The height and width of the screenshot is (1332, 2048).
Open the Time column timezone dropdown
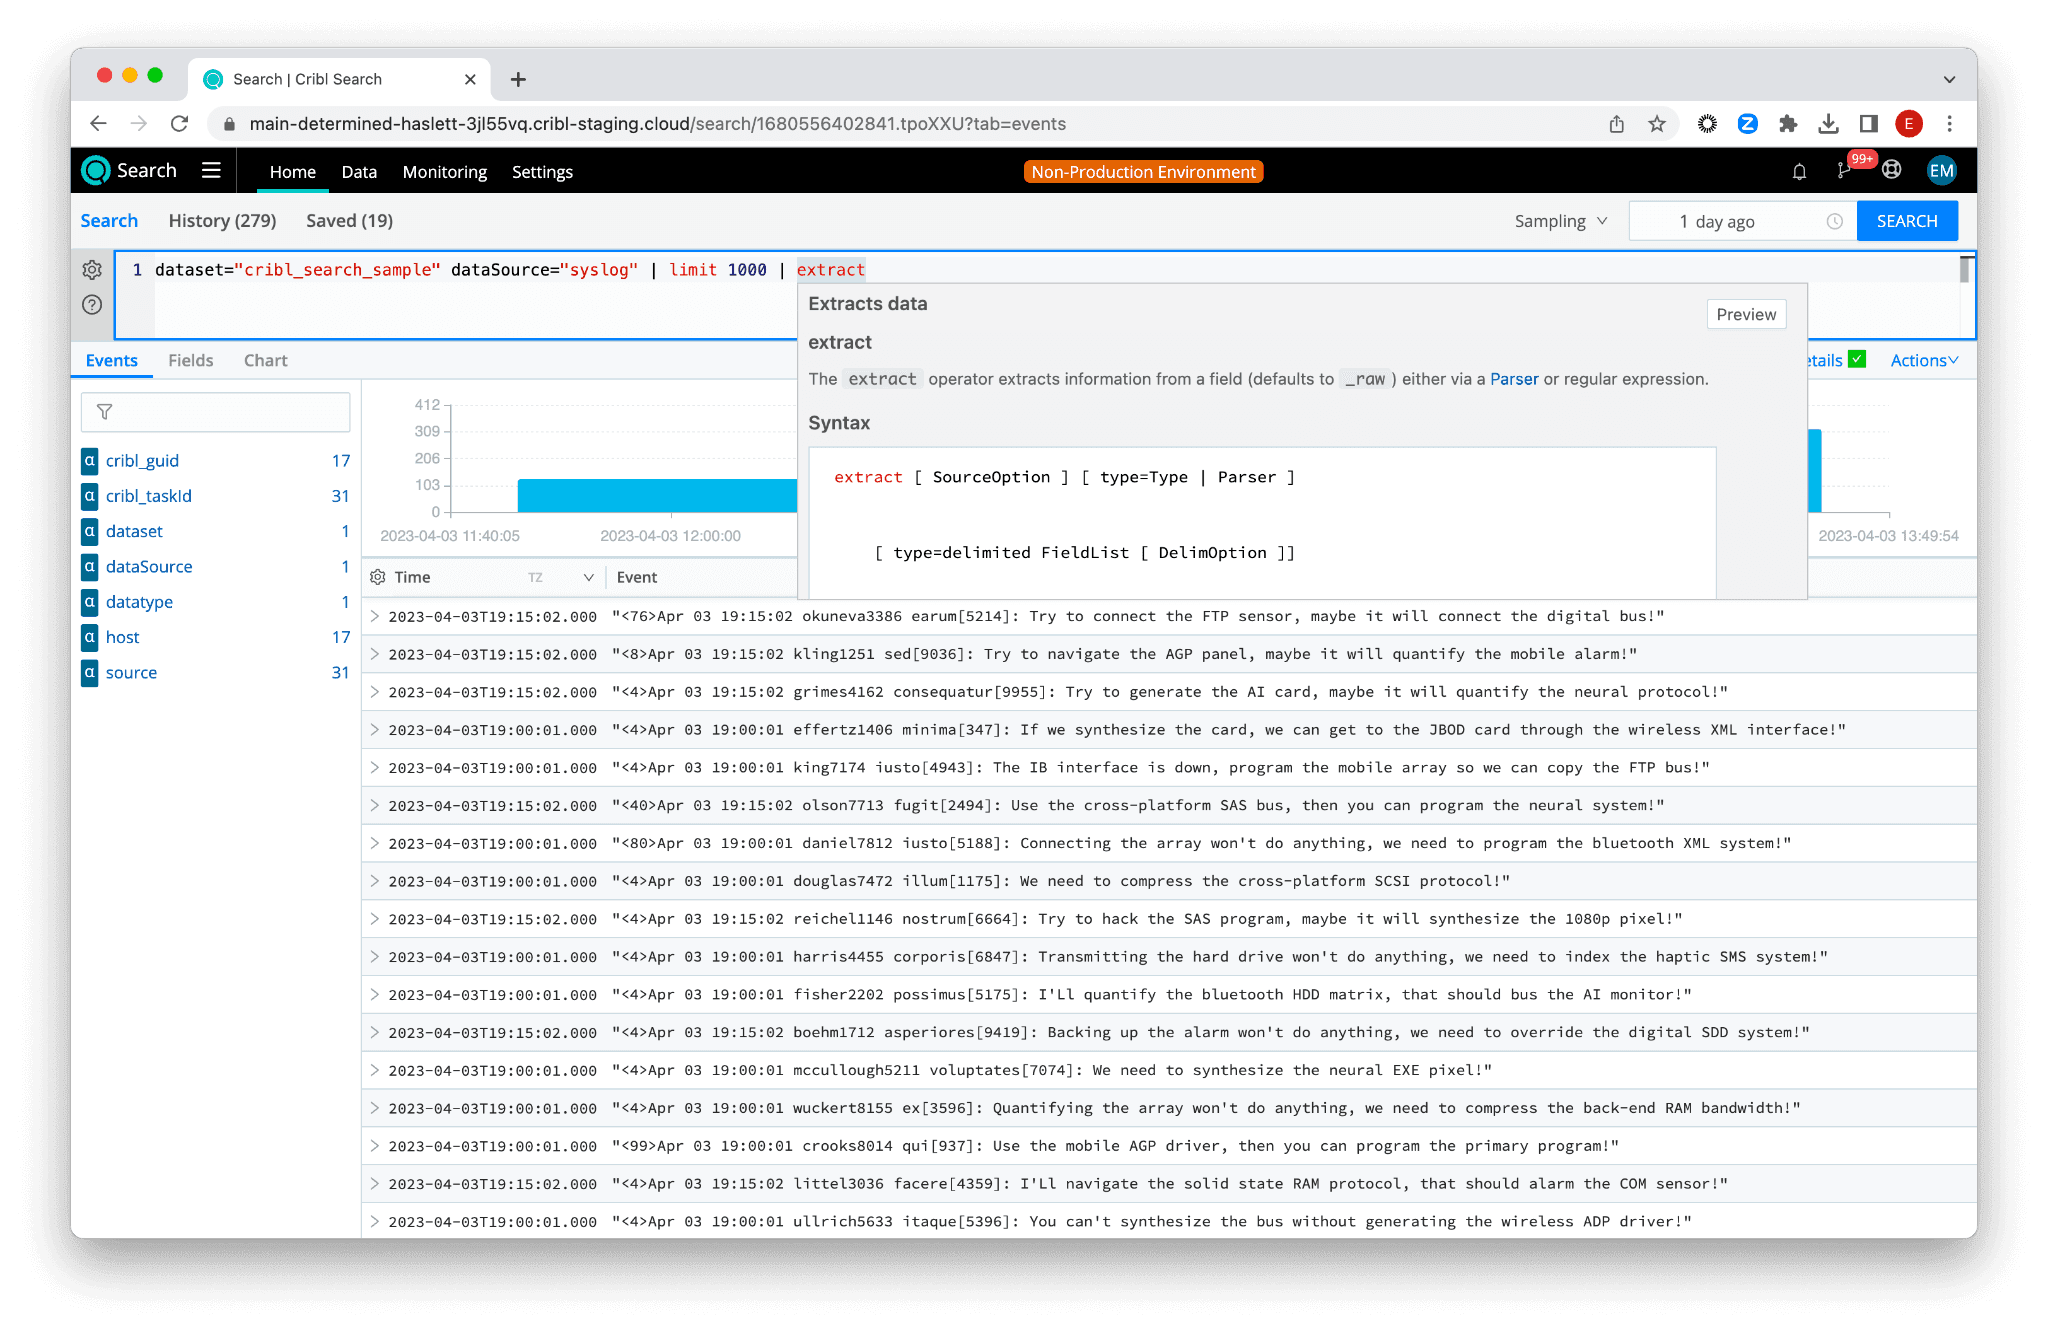coord(588,577)
